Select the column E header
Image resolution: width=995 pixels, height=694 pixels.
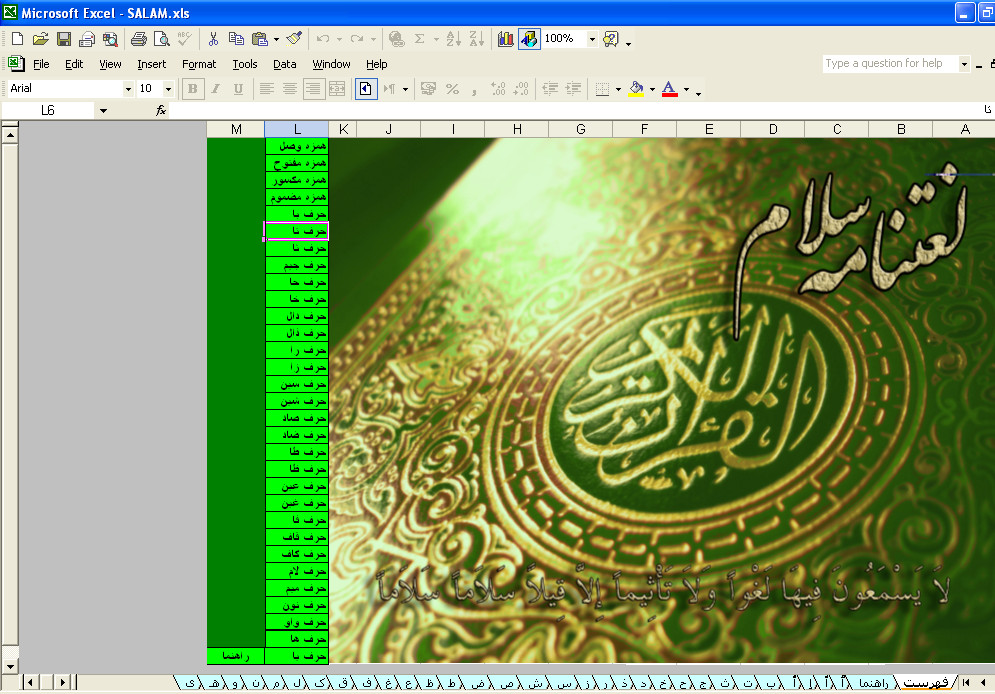pyautogui.click(x=709, y=129)
